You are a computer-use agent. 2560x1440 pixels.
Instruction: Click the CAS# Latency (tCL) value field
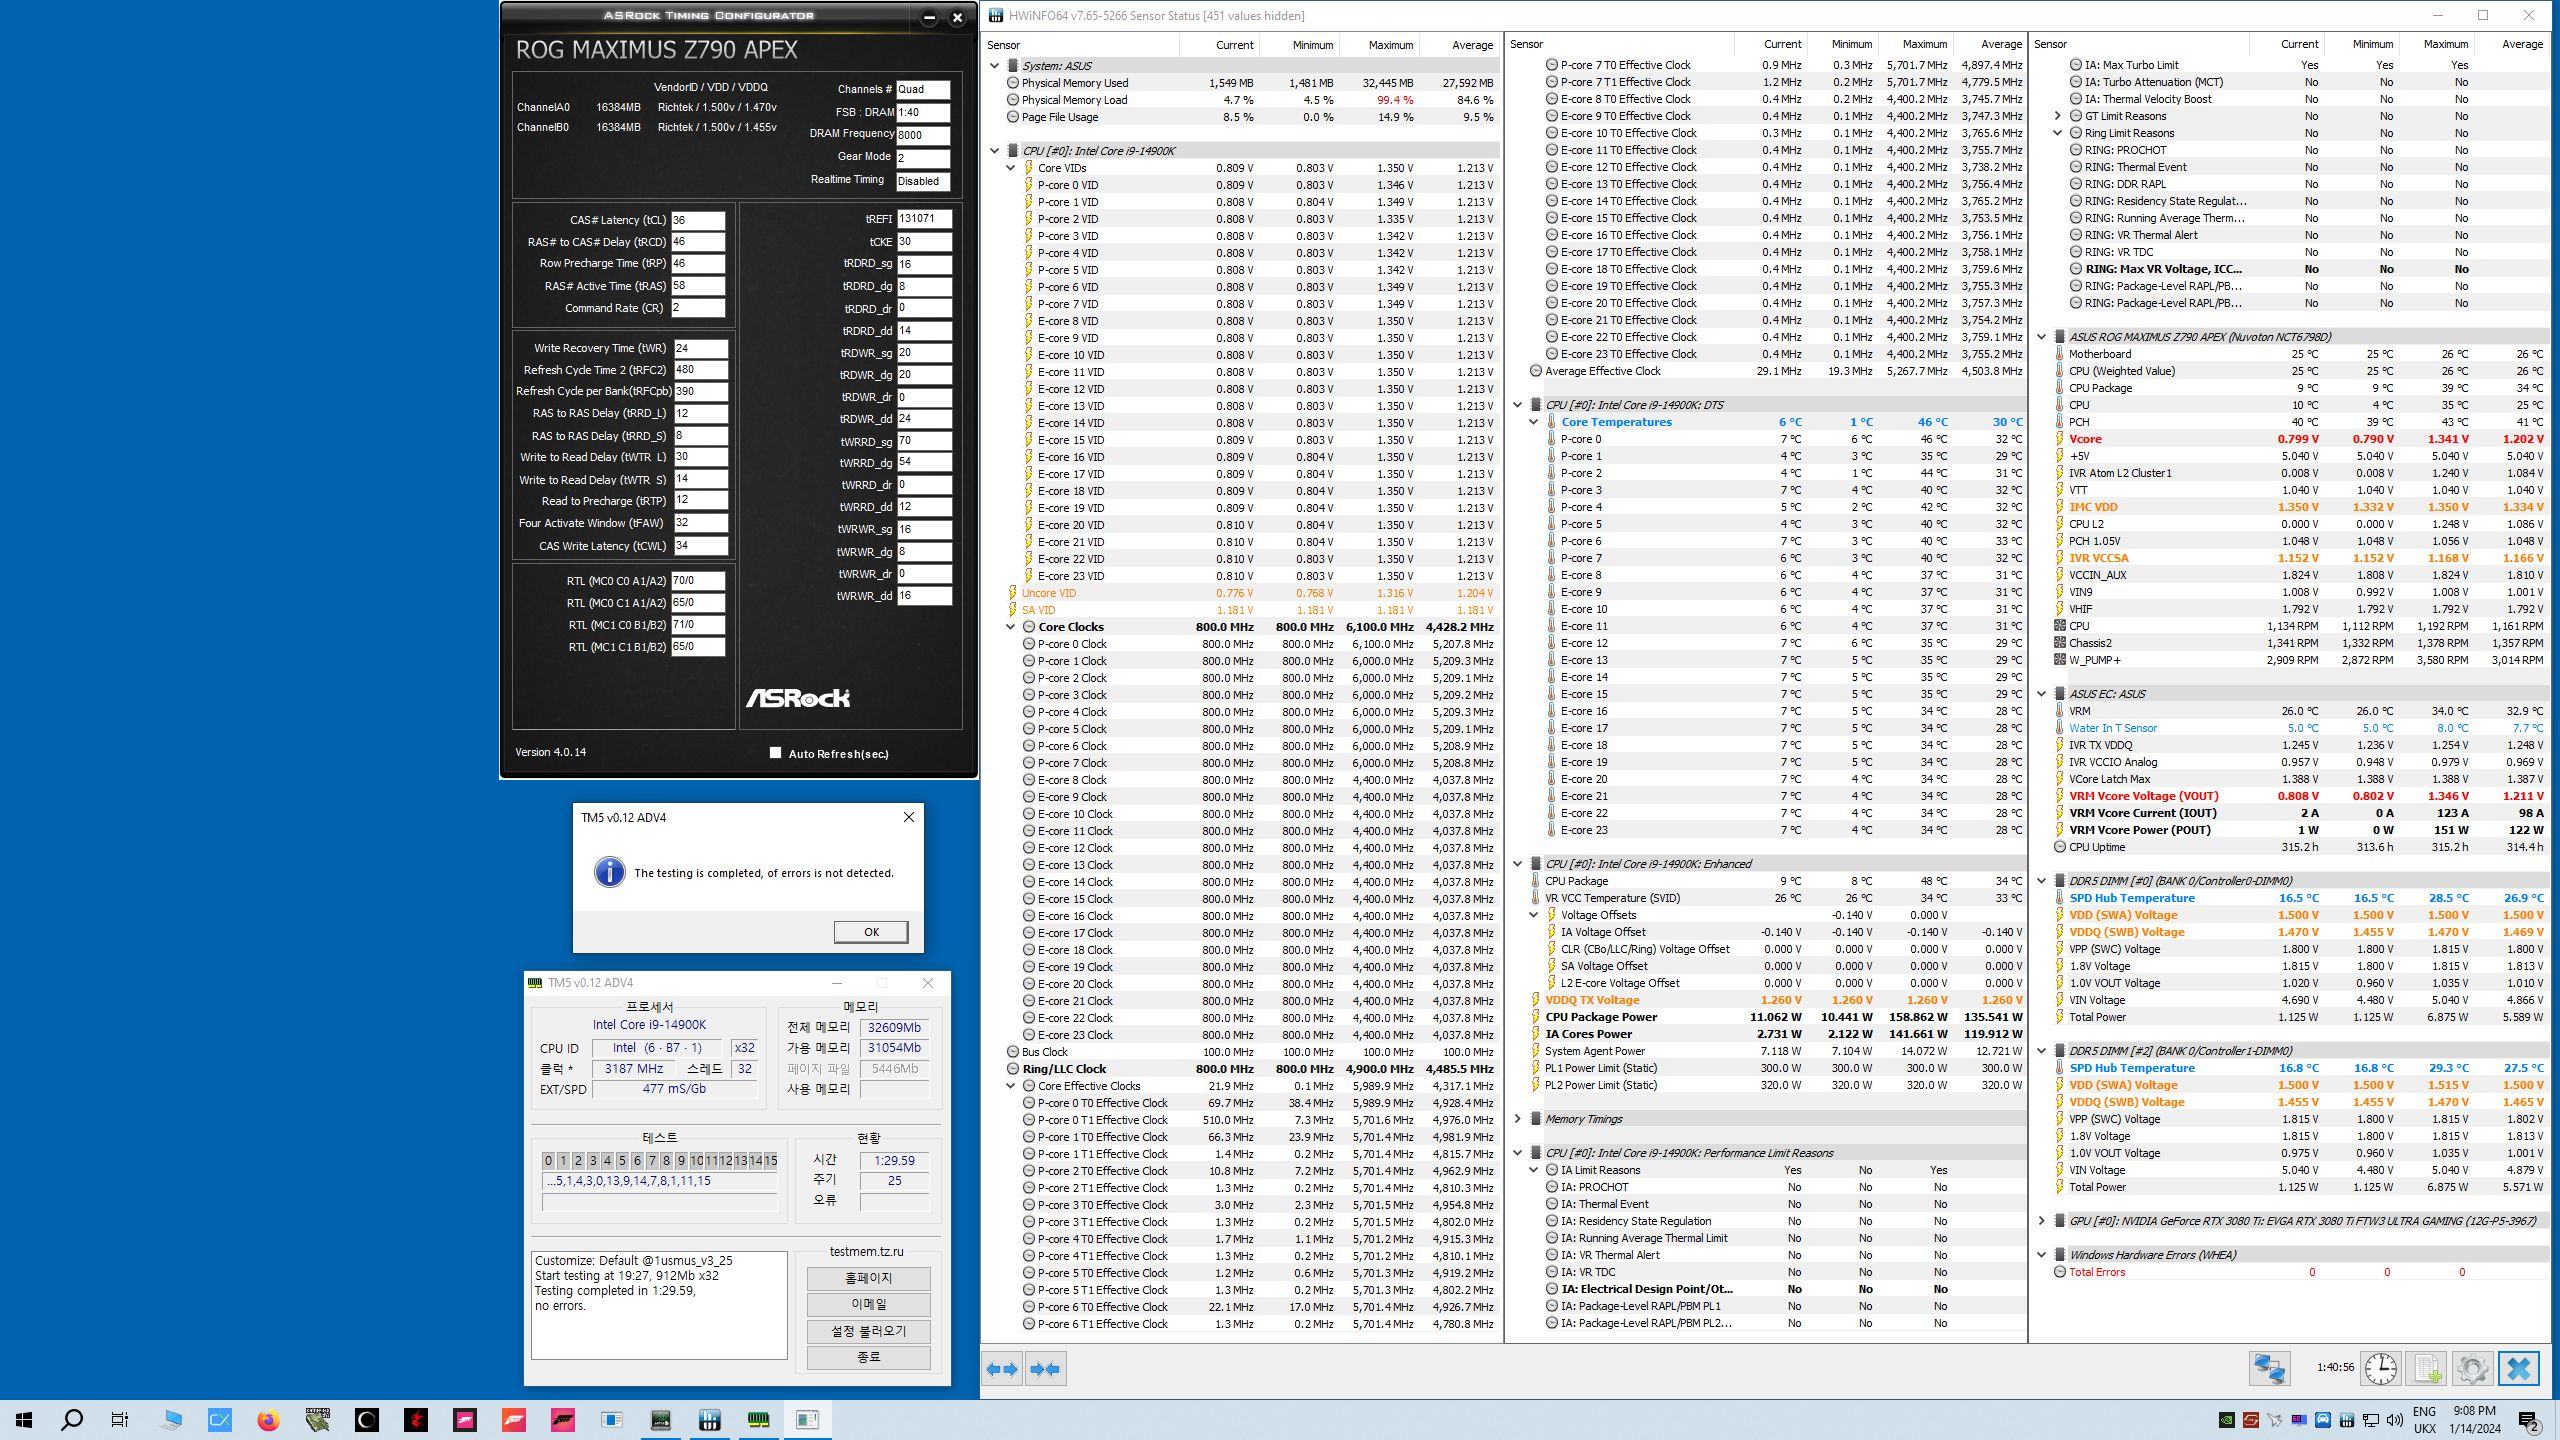697,220
